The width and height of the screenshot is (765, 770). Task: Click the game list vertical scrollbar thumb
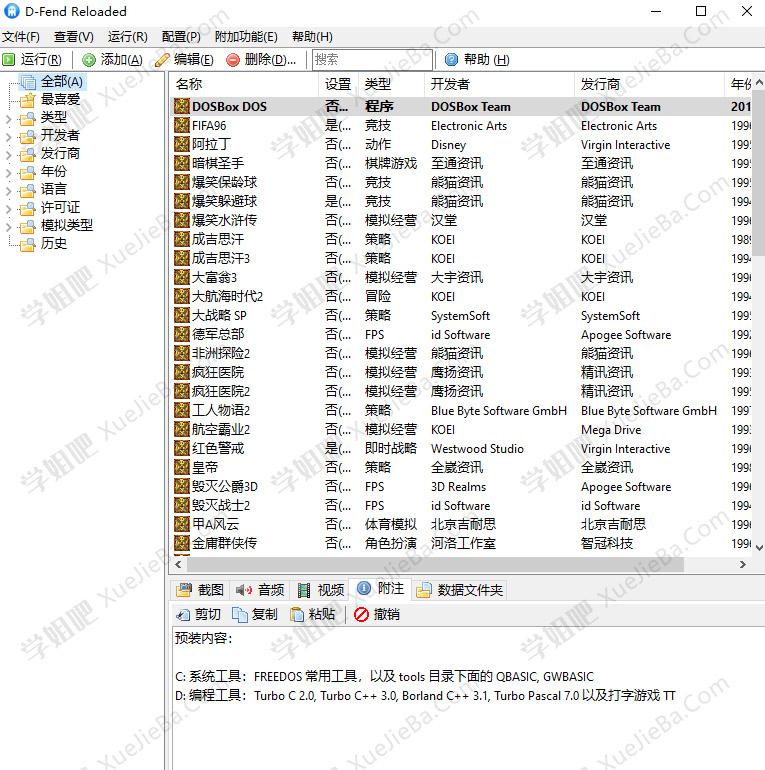click(x=759, y=172)
